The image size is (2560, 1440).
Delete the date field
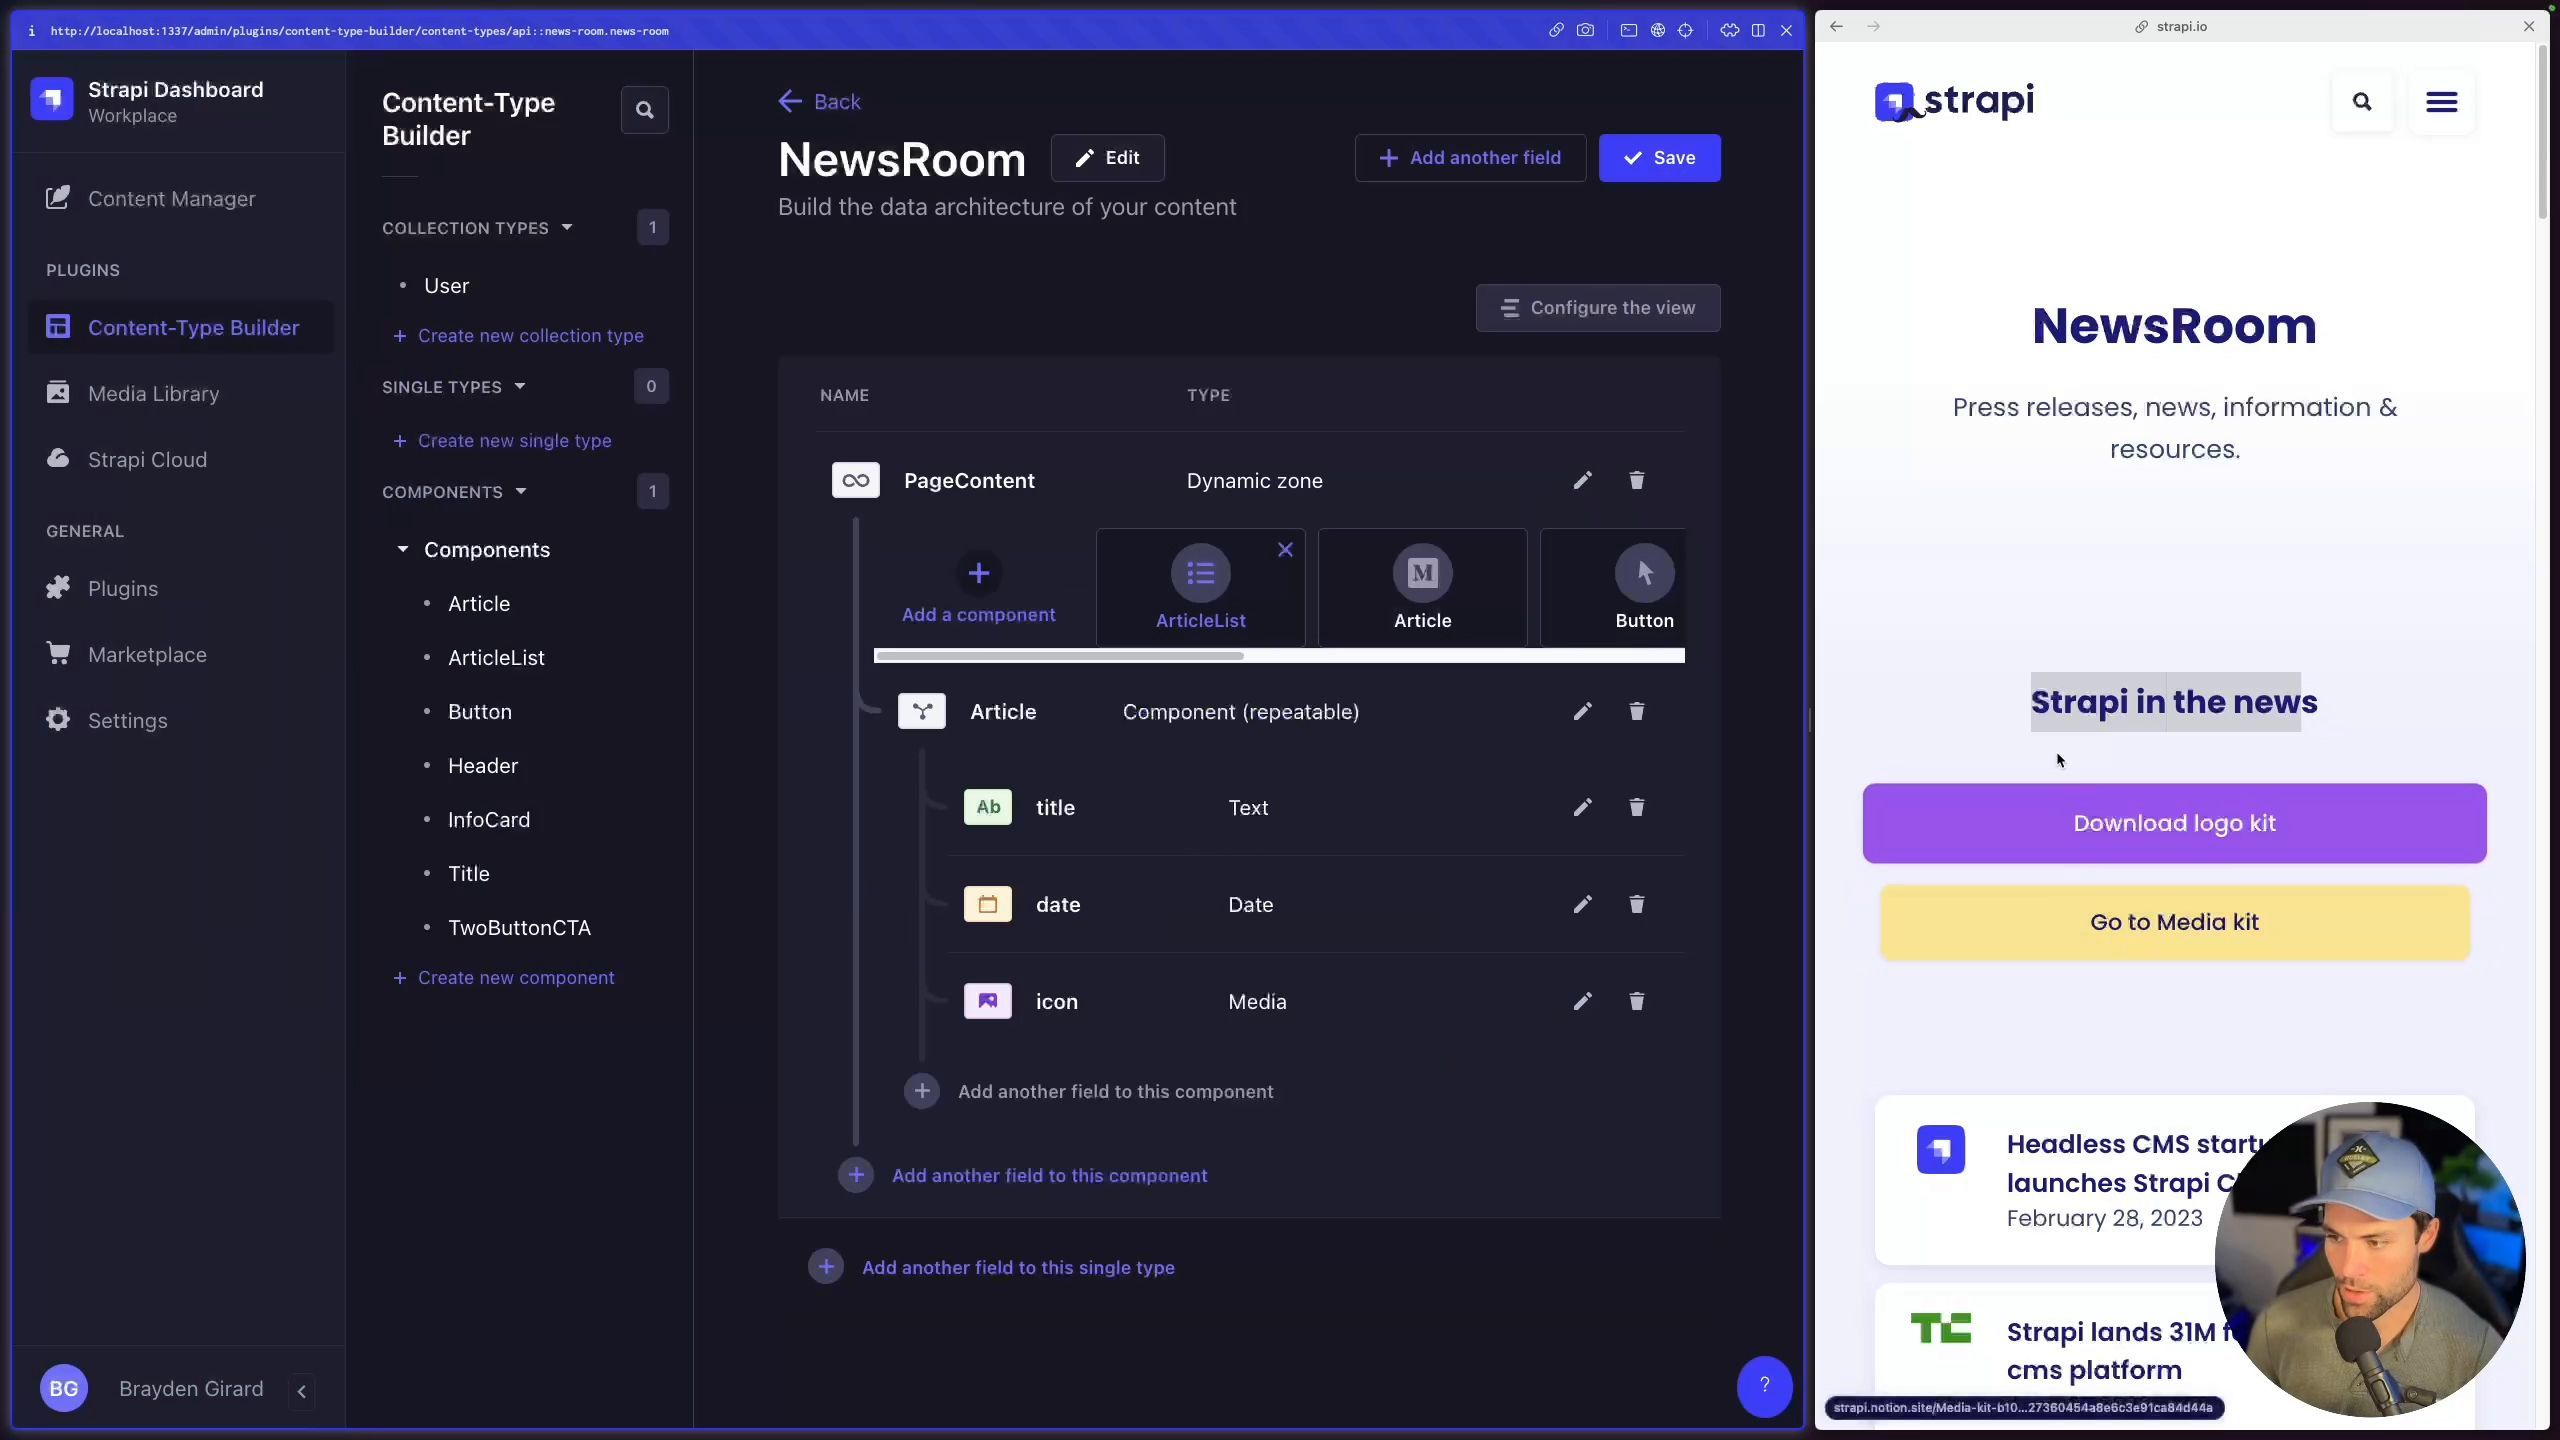point(1636,905)
